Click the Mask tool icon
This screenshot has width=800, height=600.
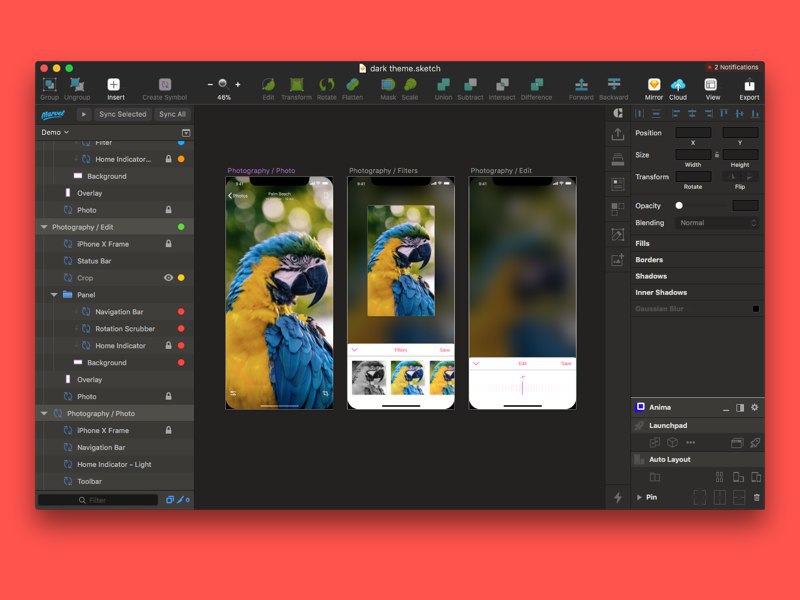(x=388, y=84)
